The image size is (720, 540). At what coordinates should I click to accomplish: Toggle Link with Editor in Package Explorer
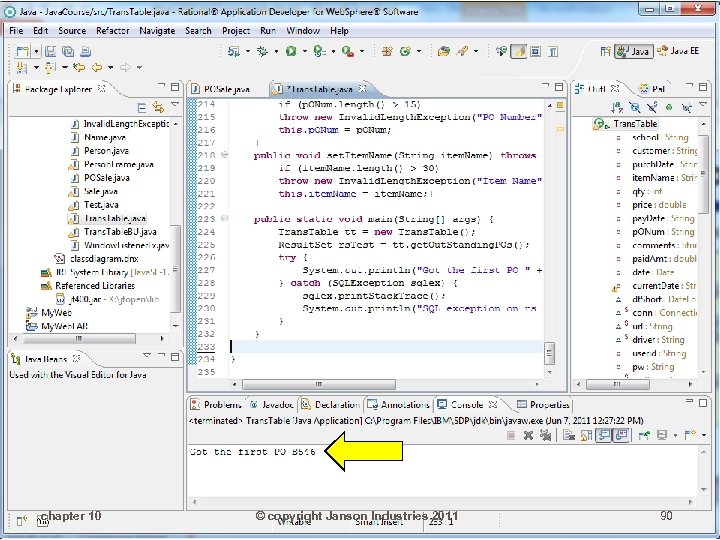(x=158, y=108)
